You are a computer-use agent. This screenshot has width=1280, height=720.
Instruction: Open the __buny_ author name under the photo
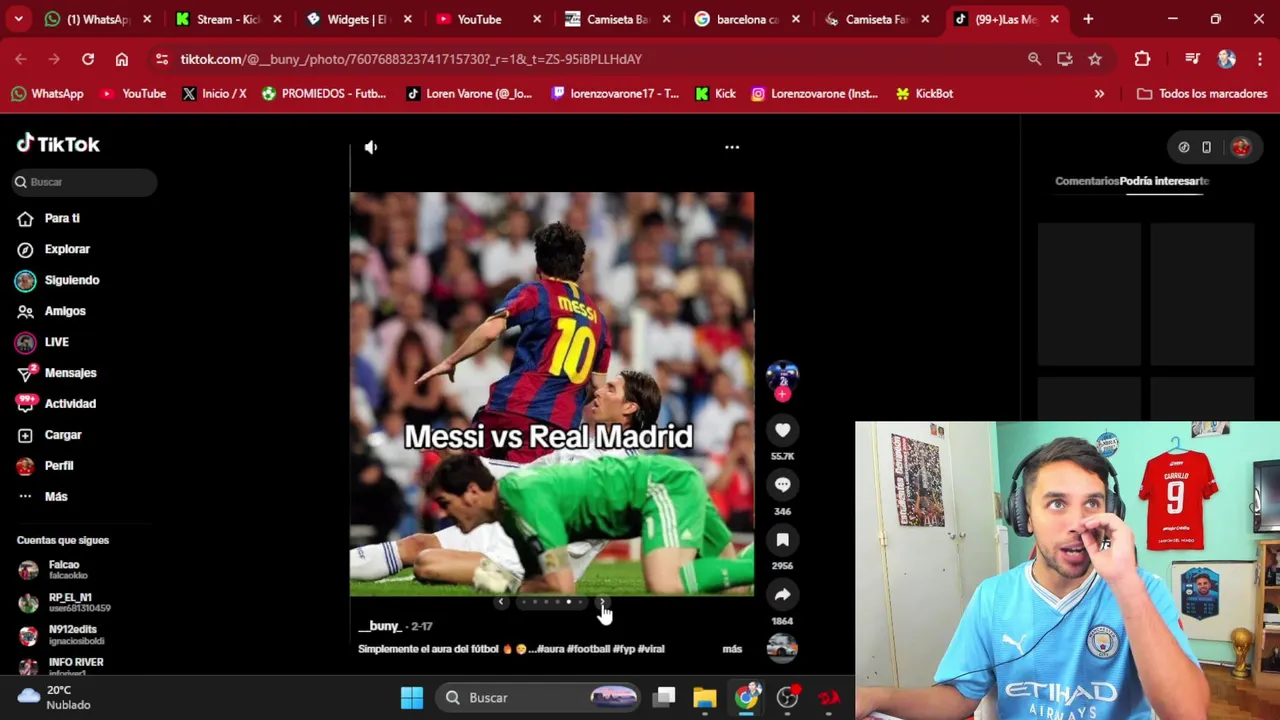pos(380,626)
